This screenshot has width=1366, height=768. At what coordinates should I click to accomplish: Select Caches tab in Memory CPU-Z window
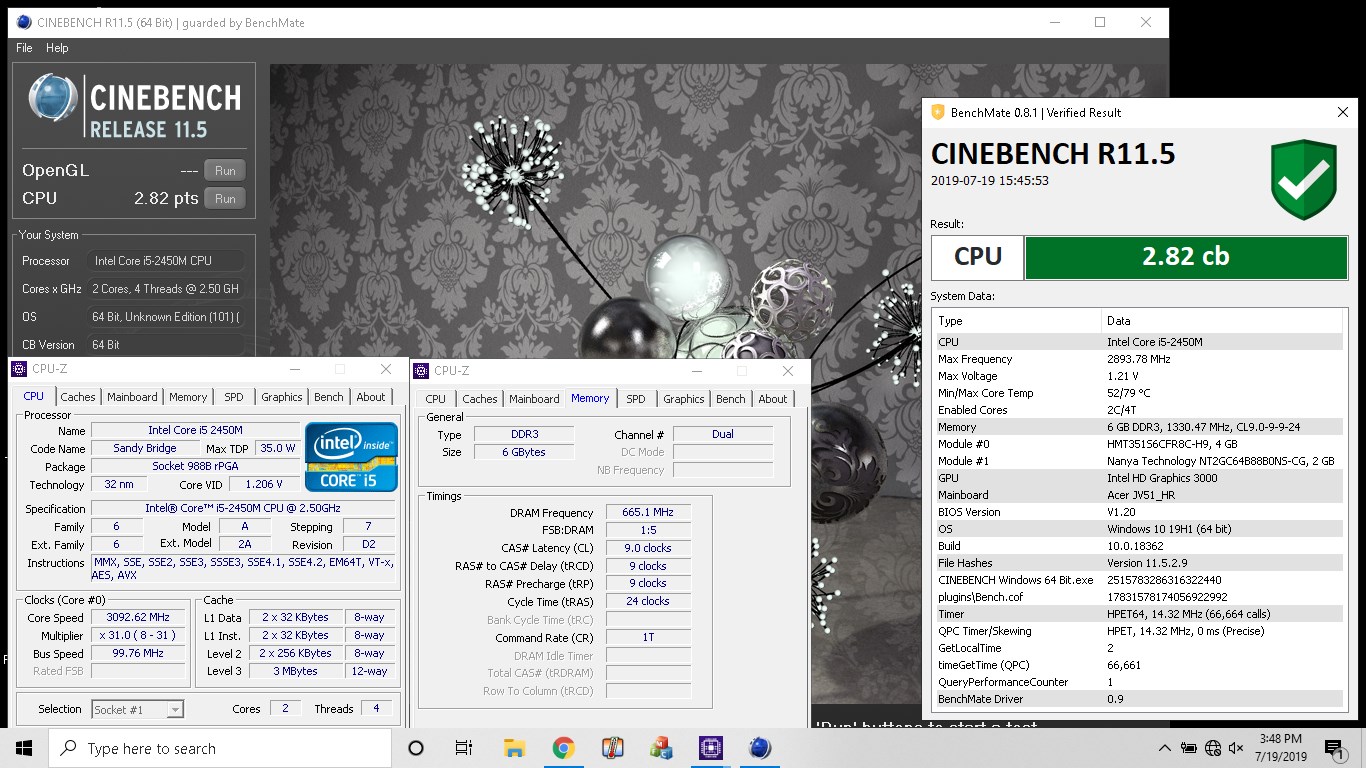[x=480, y=399]
